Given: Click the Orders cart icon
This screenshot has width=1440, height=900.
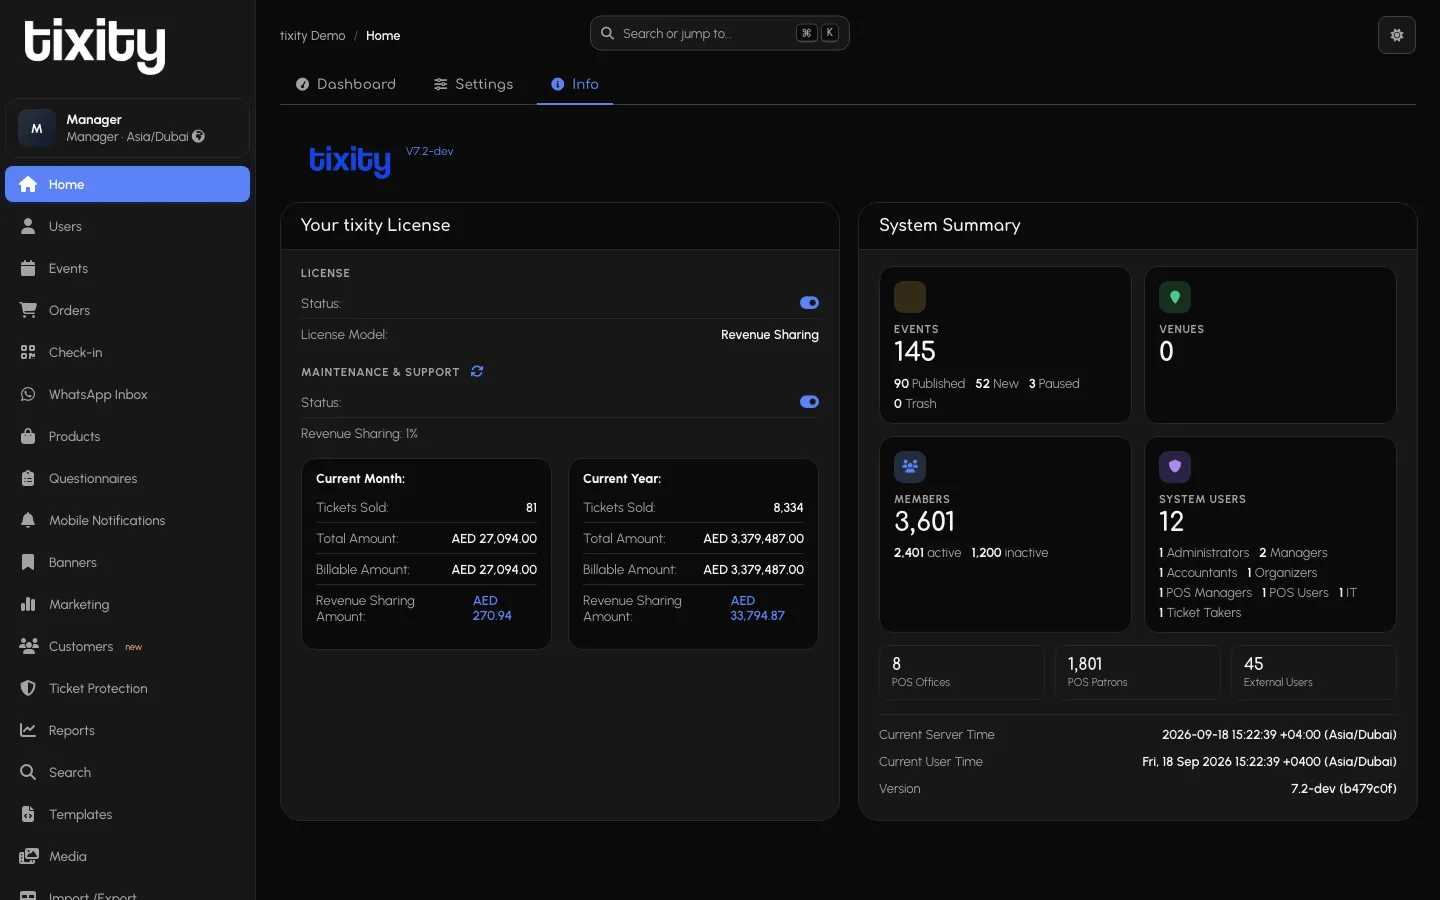Looking at the screenshot, I should [x=28, y=310].
